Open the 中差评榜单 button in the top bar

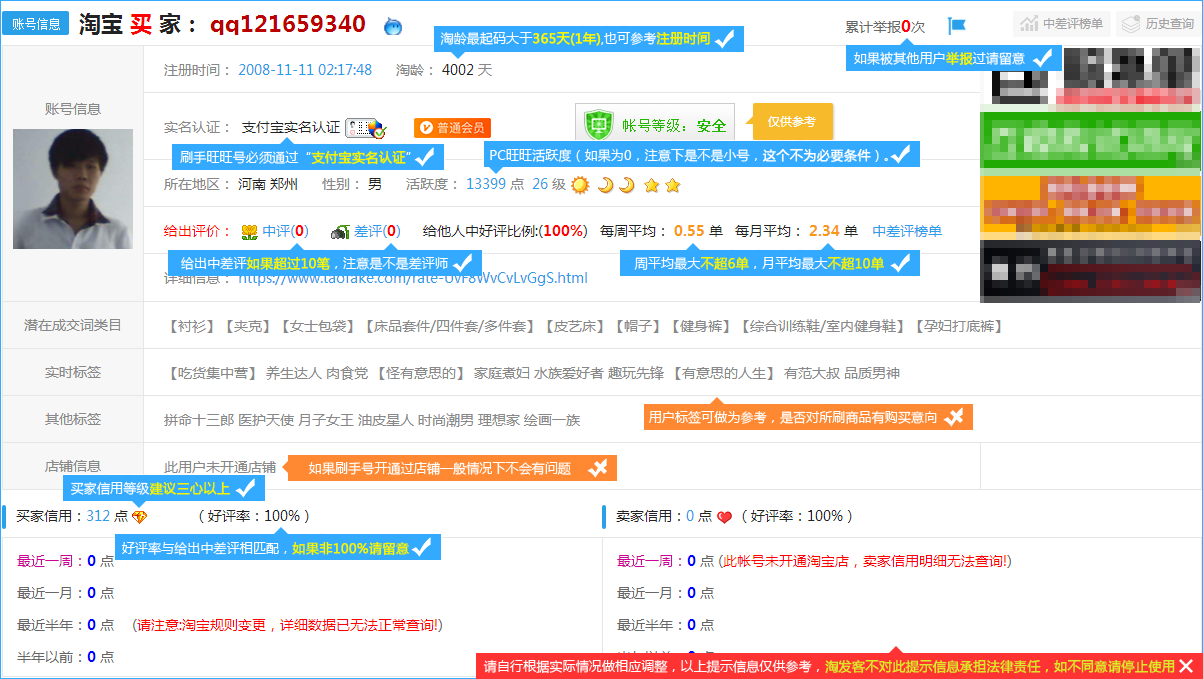1061,24
